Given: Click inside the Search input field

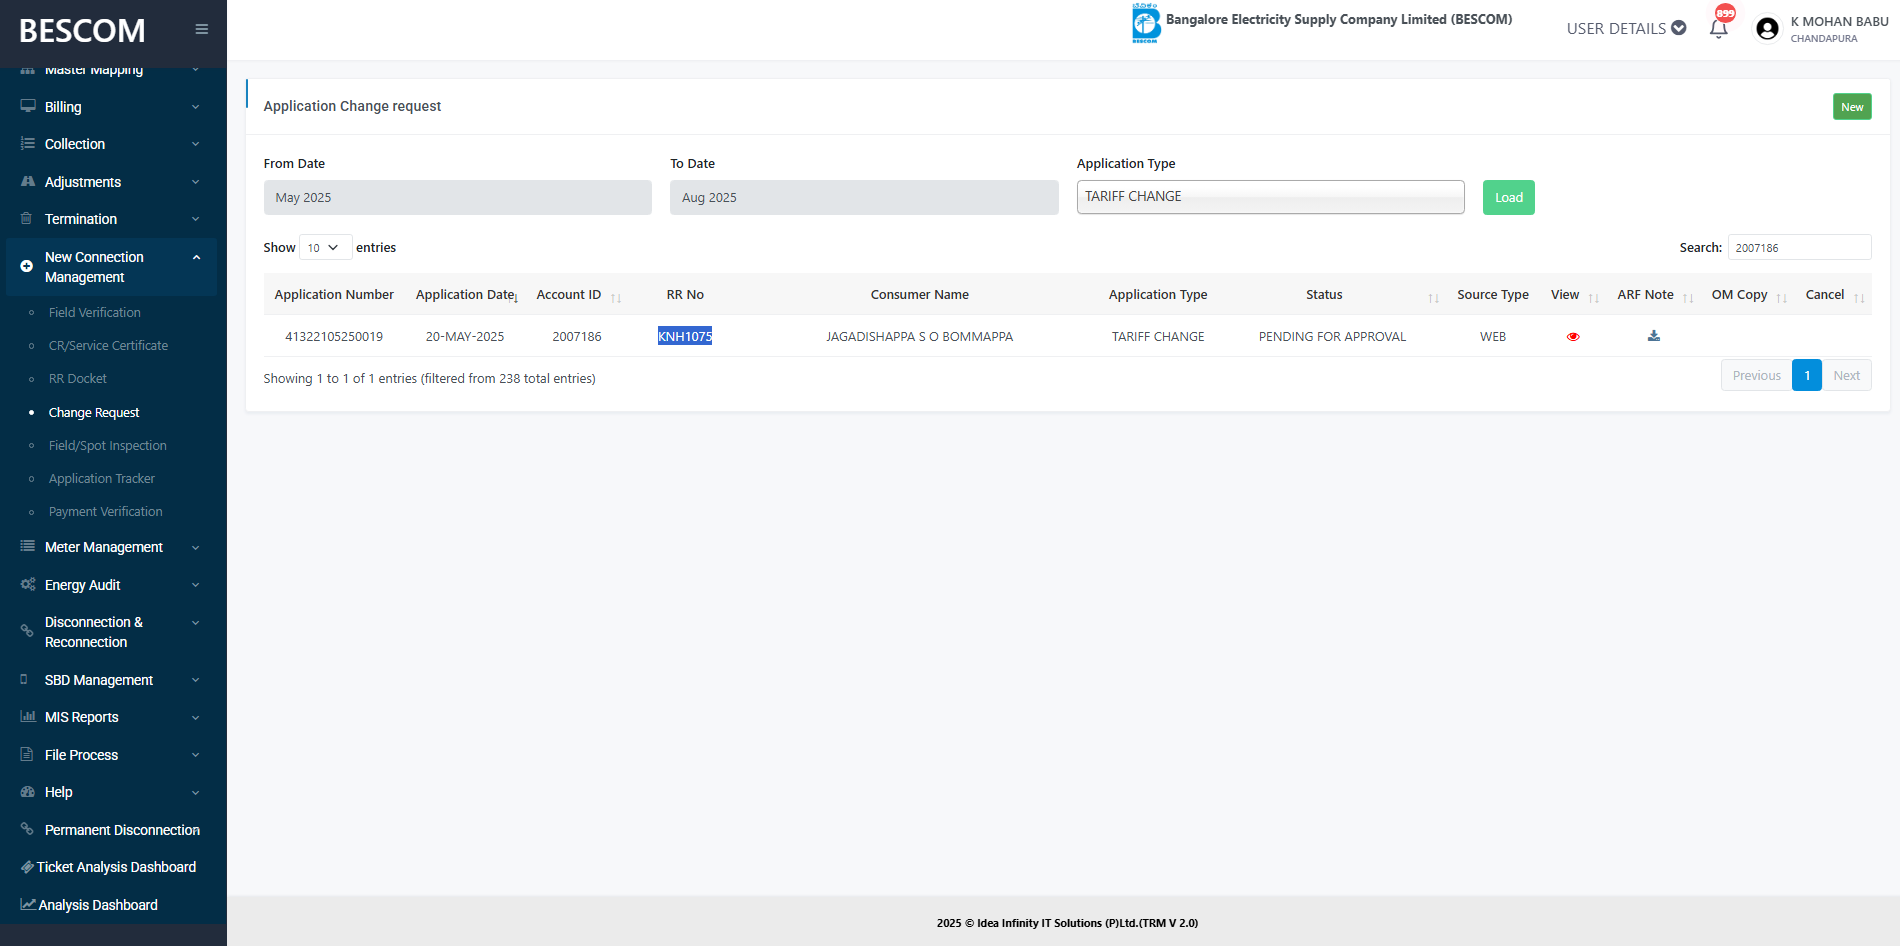Looking at the screenshot, I should point(1799,248).
